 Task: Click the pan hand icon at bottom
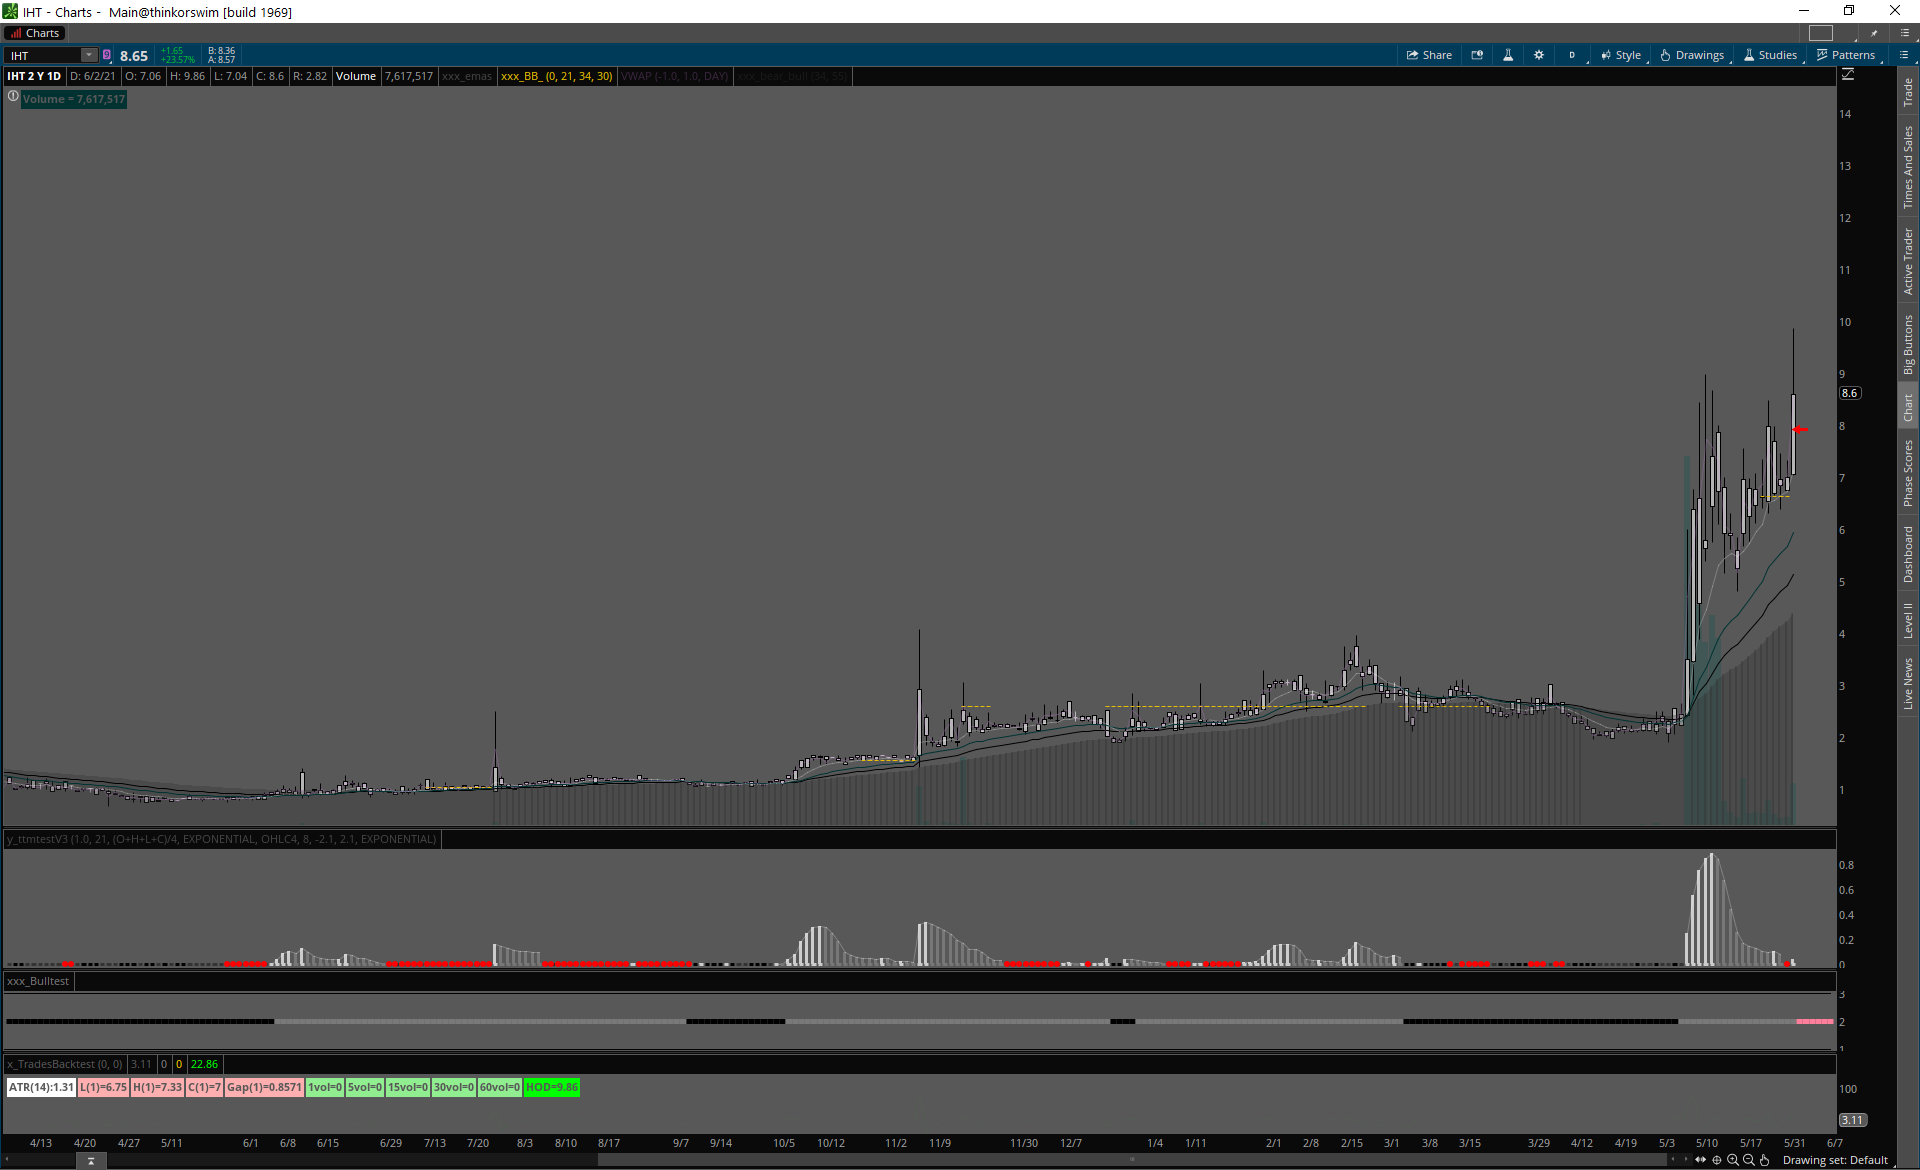(1765, 1160)
